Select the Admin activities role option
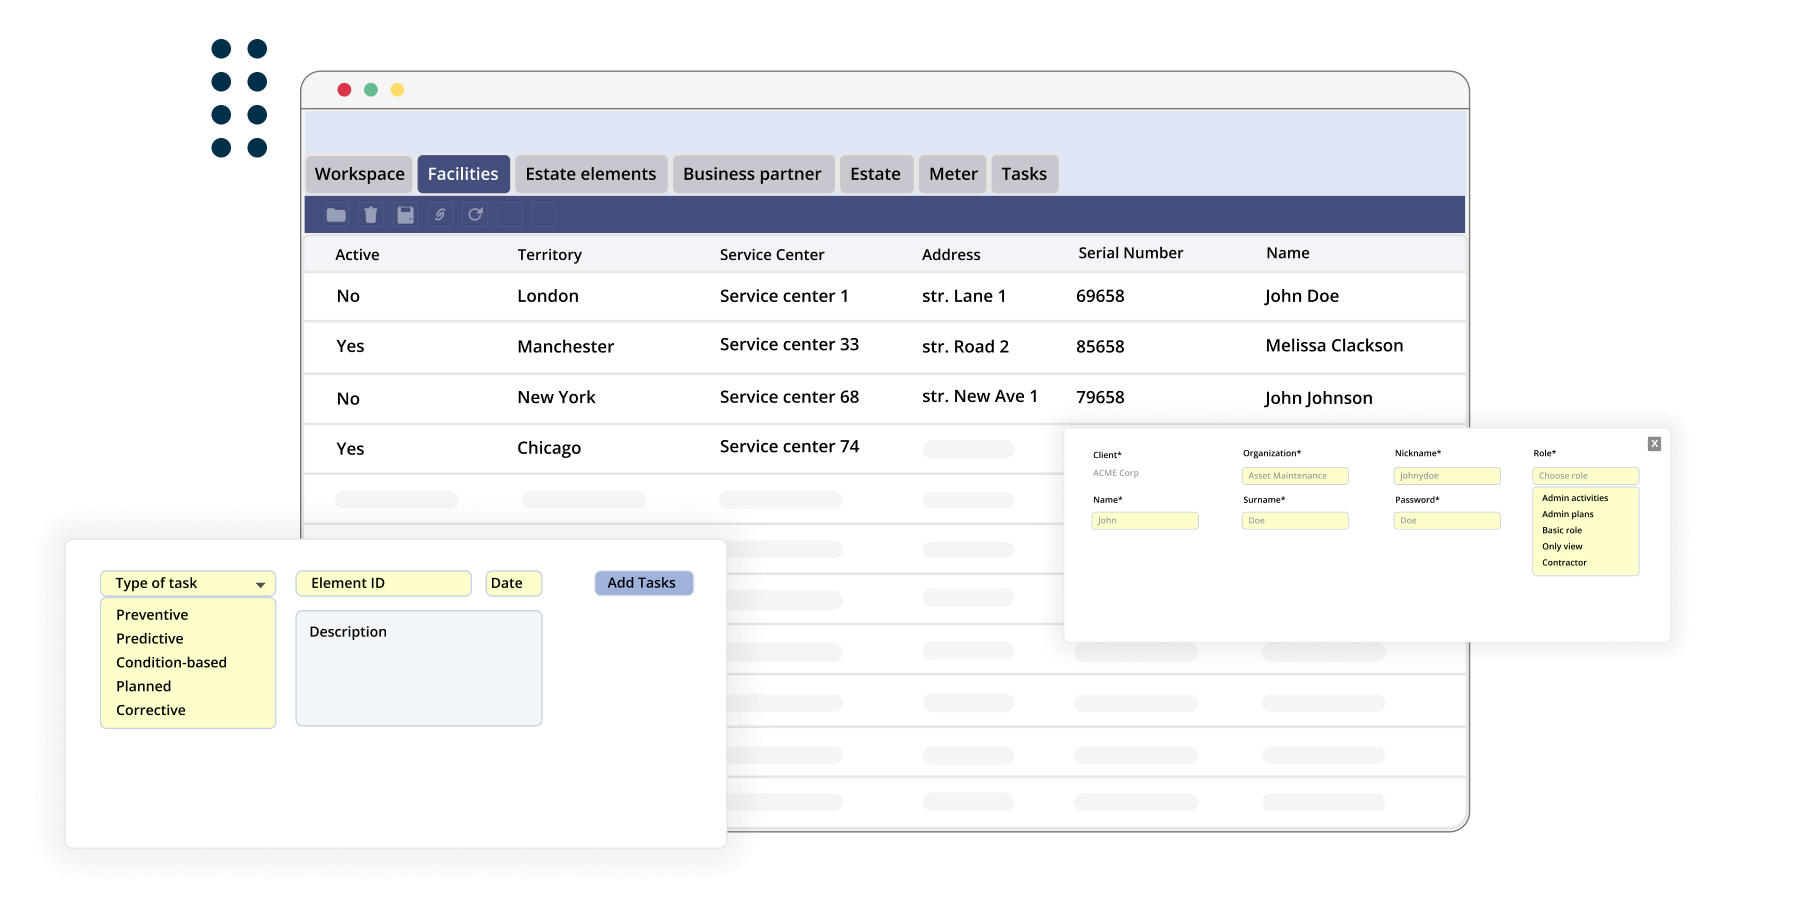Image resolution: width=1806 pixels, height=902 pixels. [1575, 498]
